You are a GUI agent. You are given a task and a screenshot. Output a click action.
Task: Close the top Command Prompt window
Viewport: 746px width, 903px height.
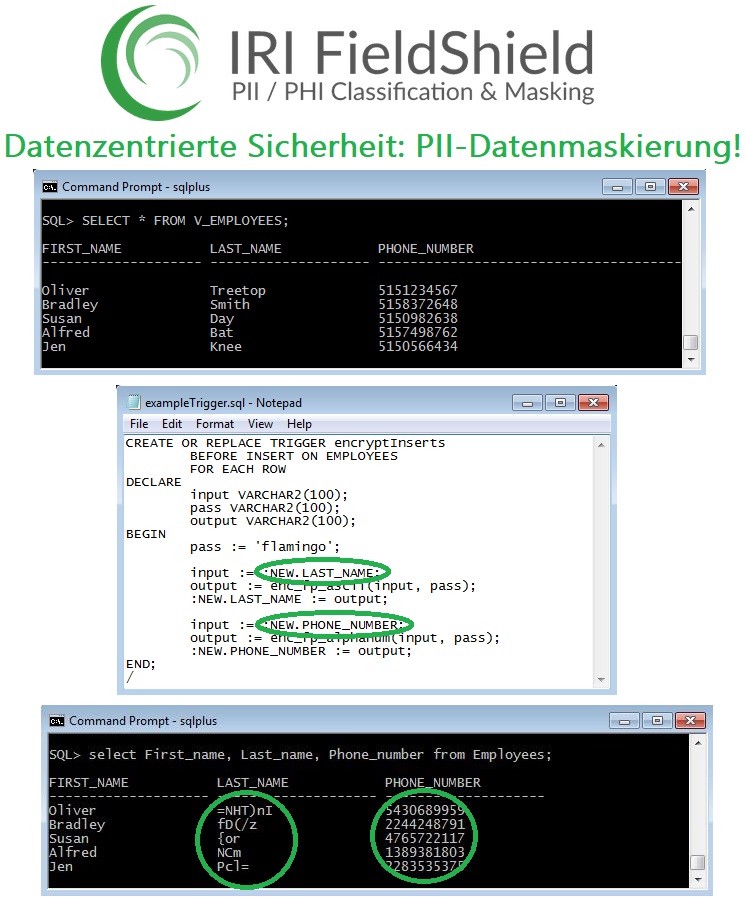pyautogui.click(x=683, y=187)
